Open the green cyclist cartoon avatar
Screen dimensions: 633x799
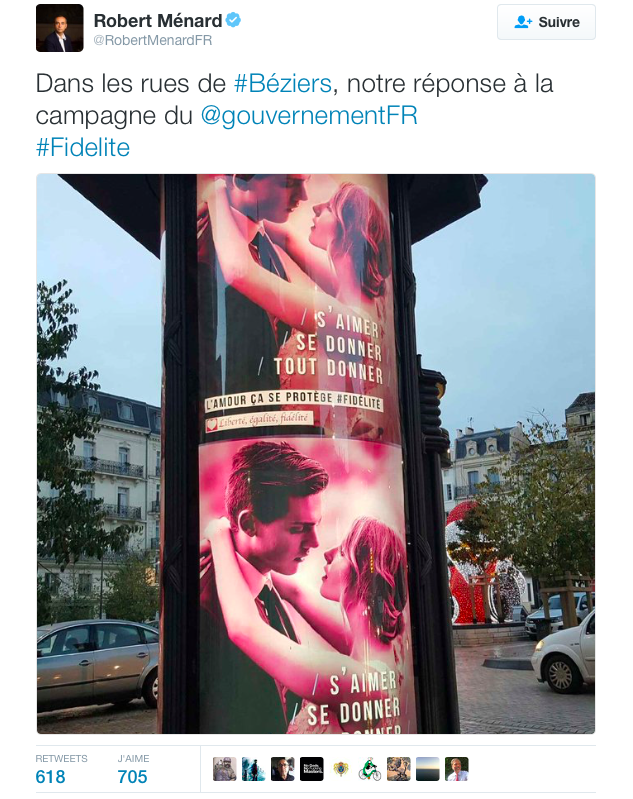370,769
